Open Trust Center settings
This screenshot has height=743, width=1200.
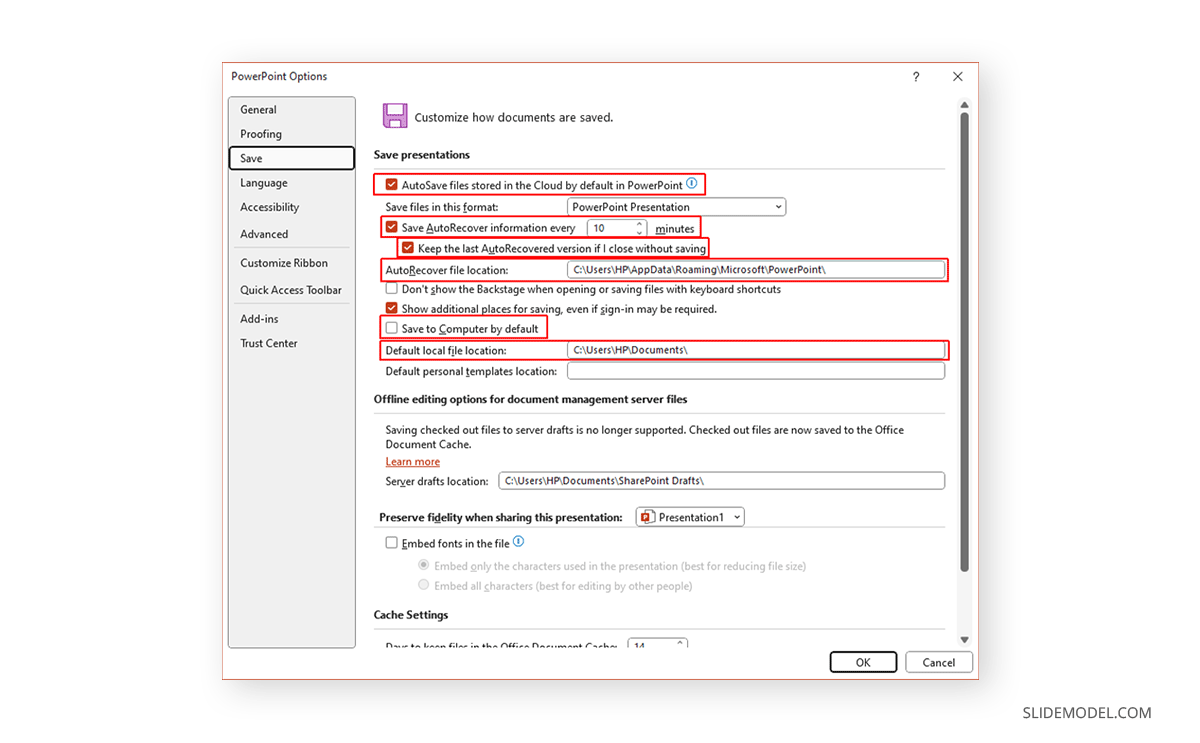(292, 343)
